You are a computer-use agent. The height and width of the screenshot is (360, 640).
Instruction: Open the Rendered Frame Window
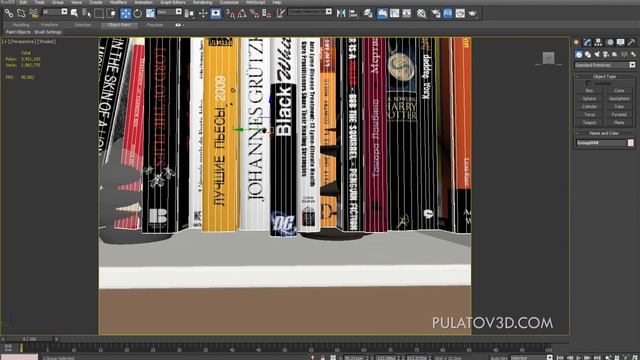tap(448, 13)
